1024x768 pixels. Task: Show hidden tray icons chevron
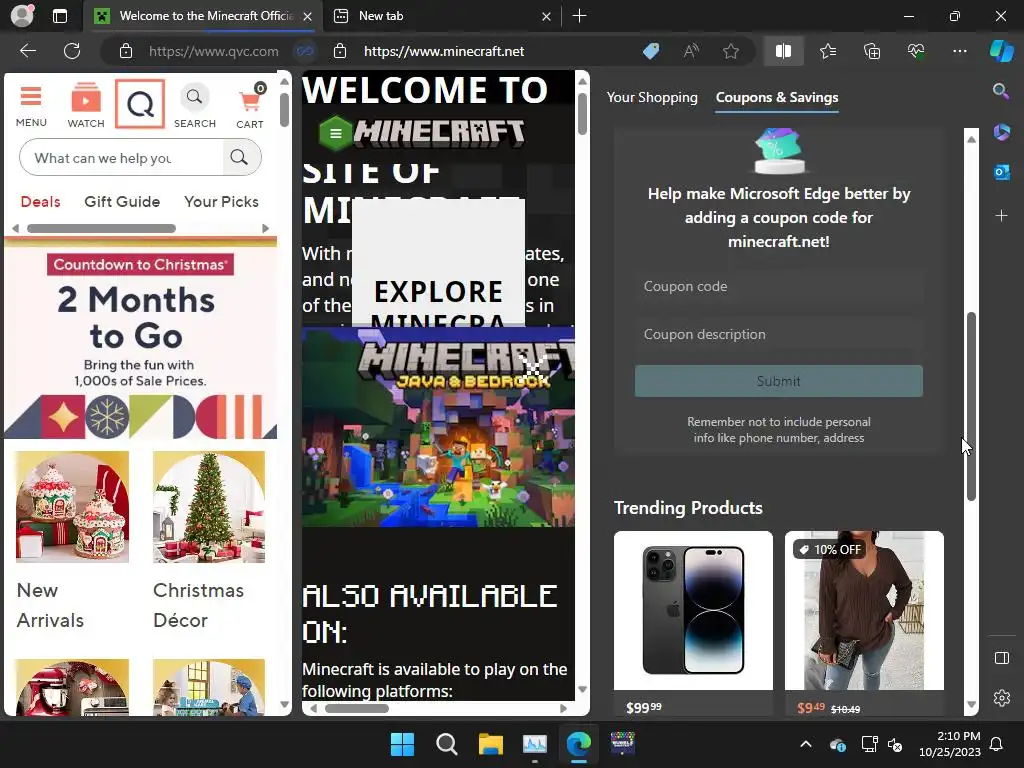[x=806, y=744]
